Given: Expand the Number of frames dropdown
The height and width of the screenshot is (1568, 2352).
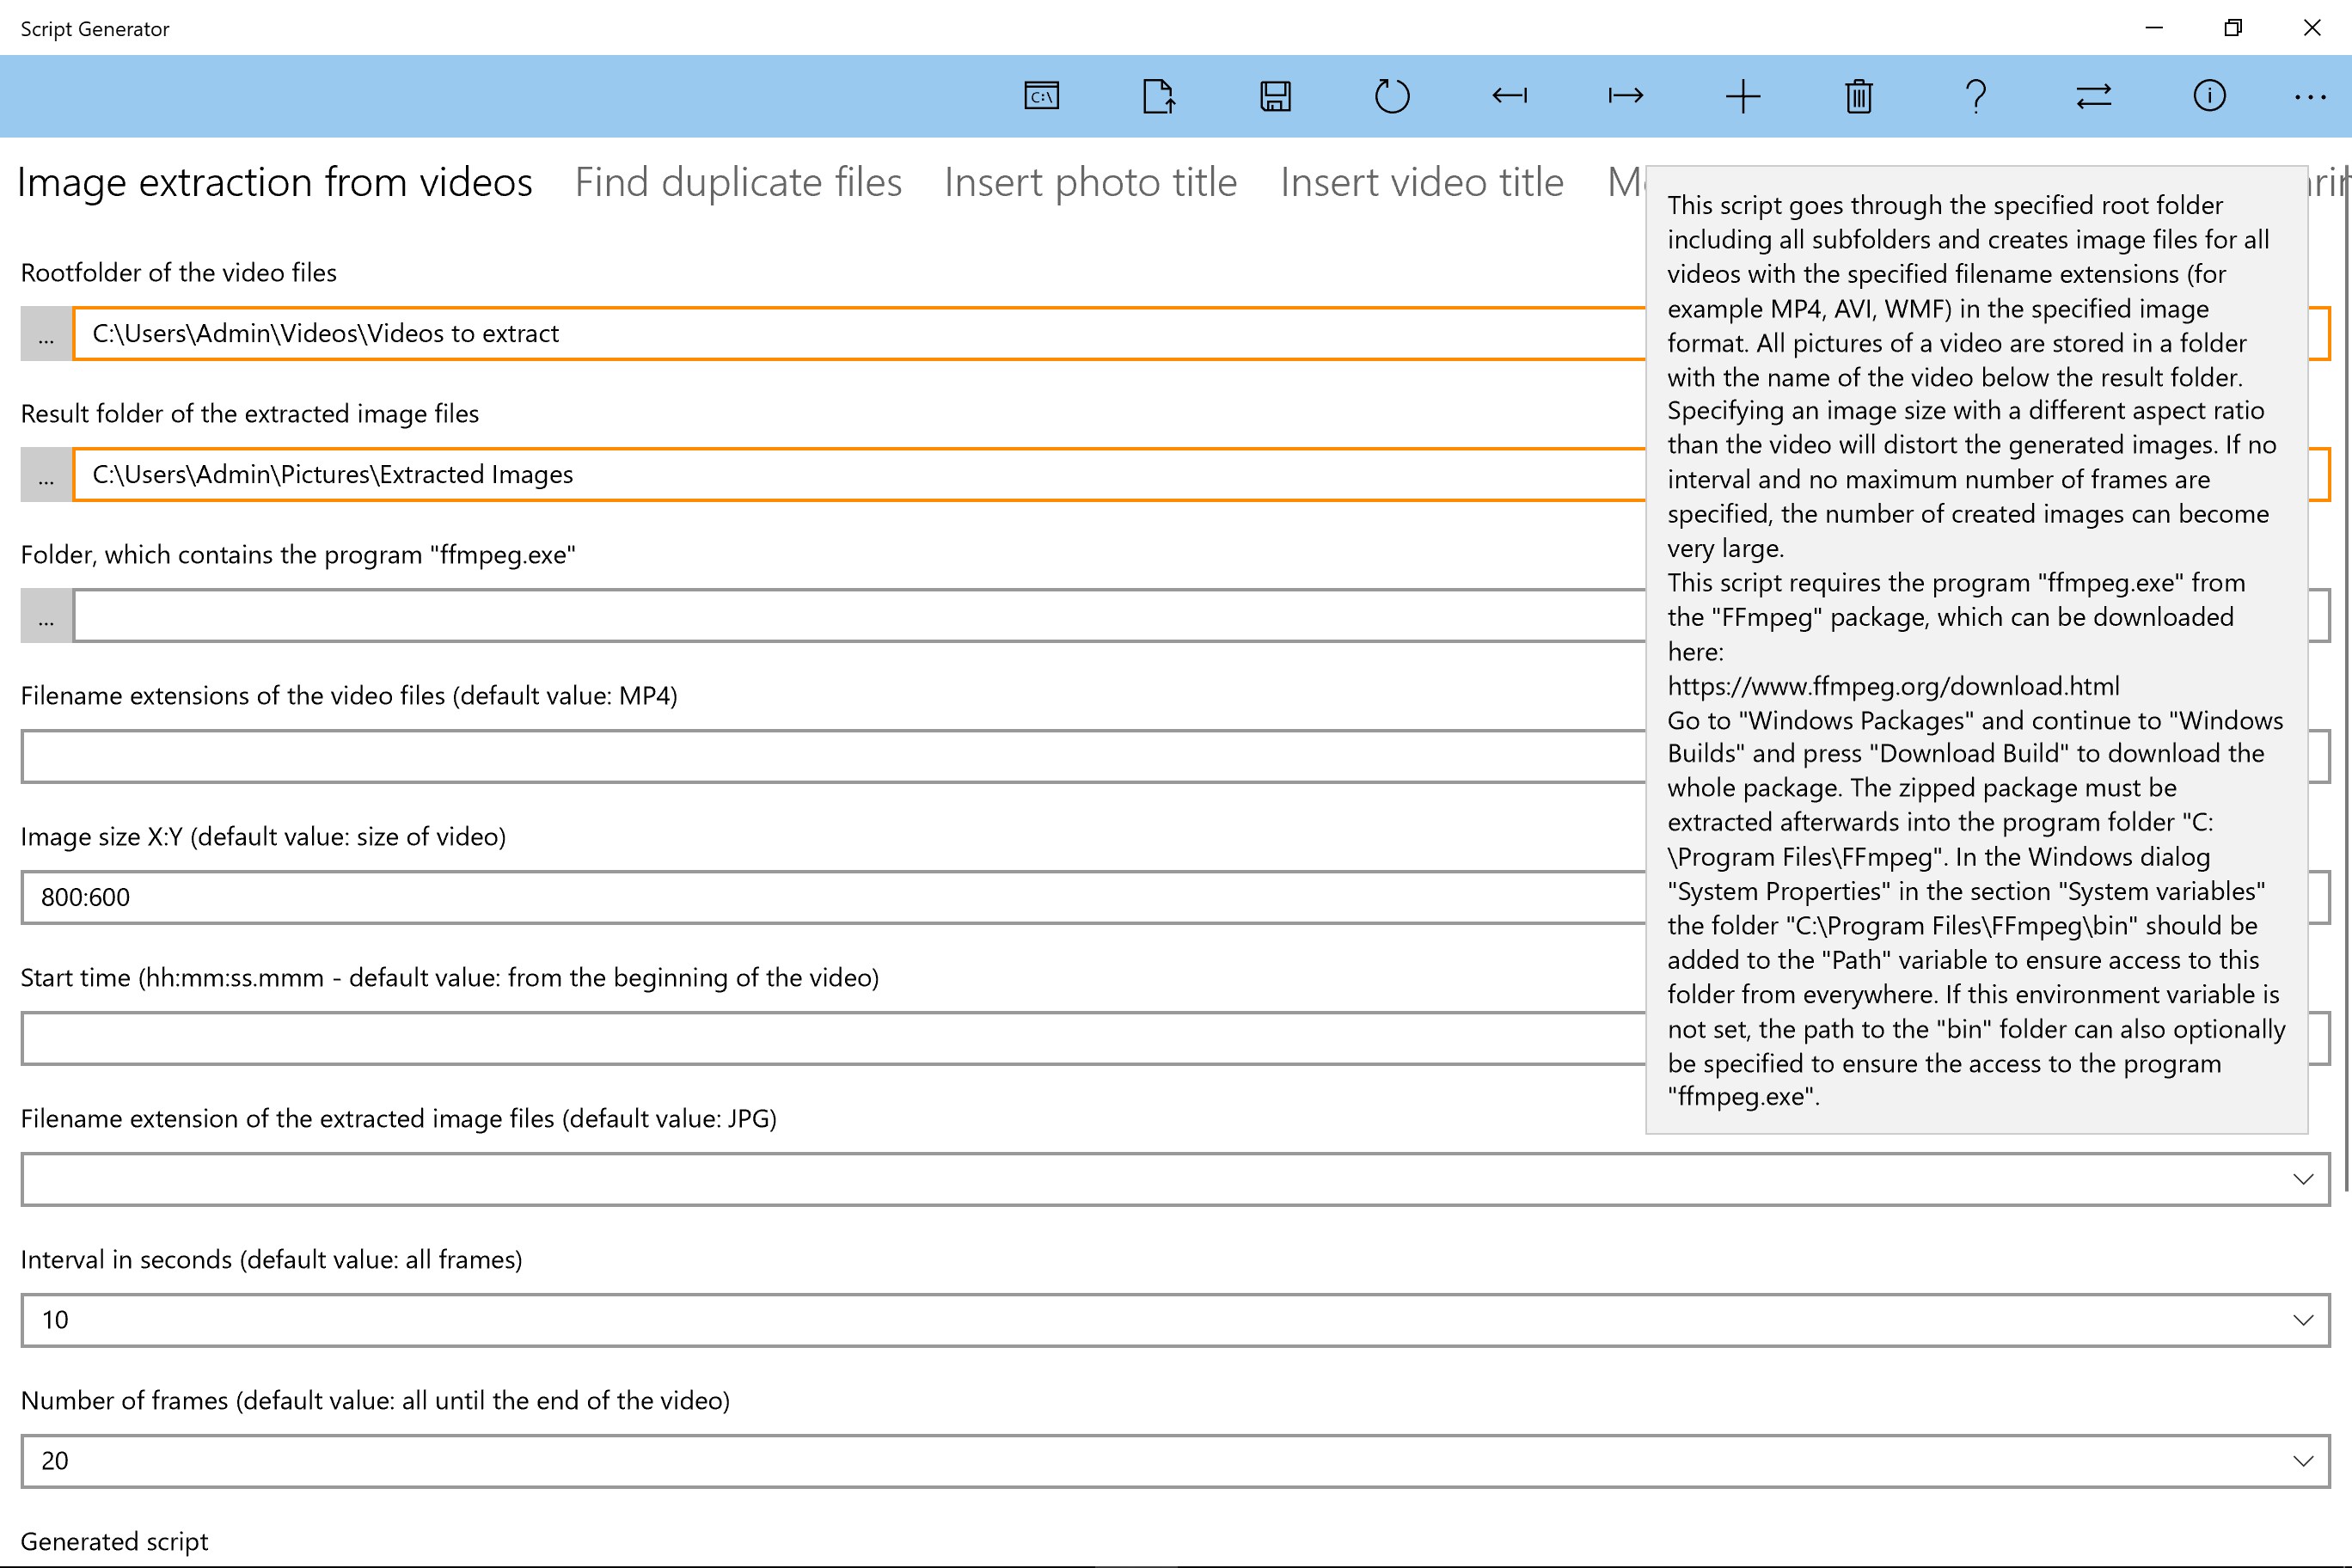Looking at the screenshot, I should (2303, 1461).
